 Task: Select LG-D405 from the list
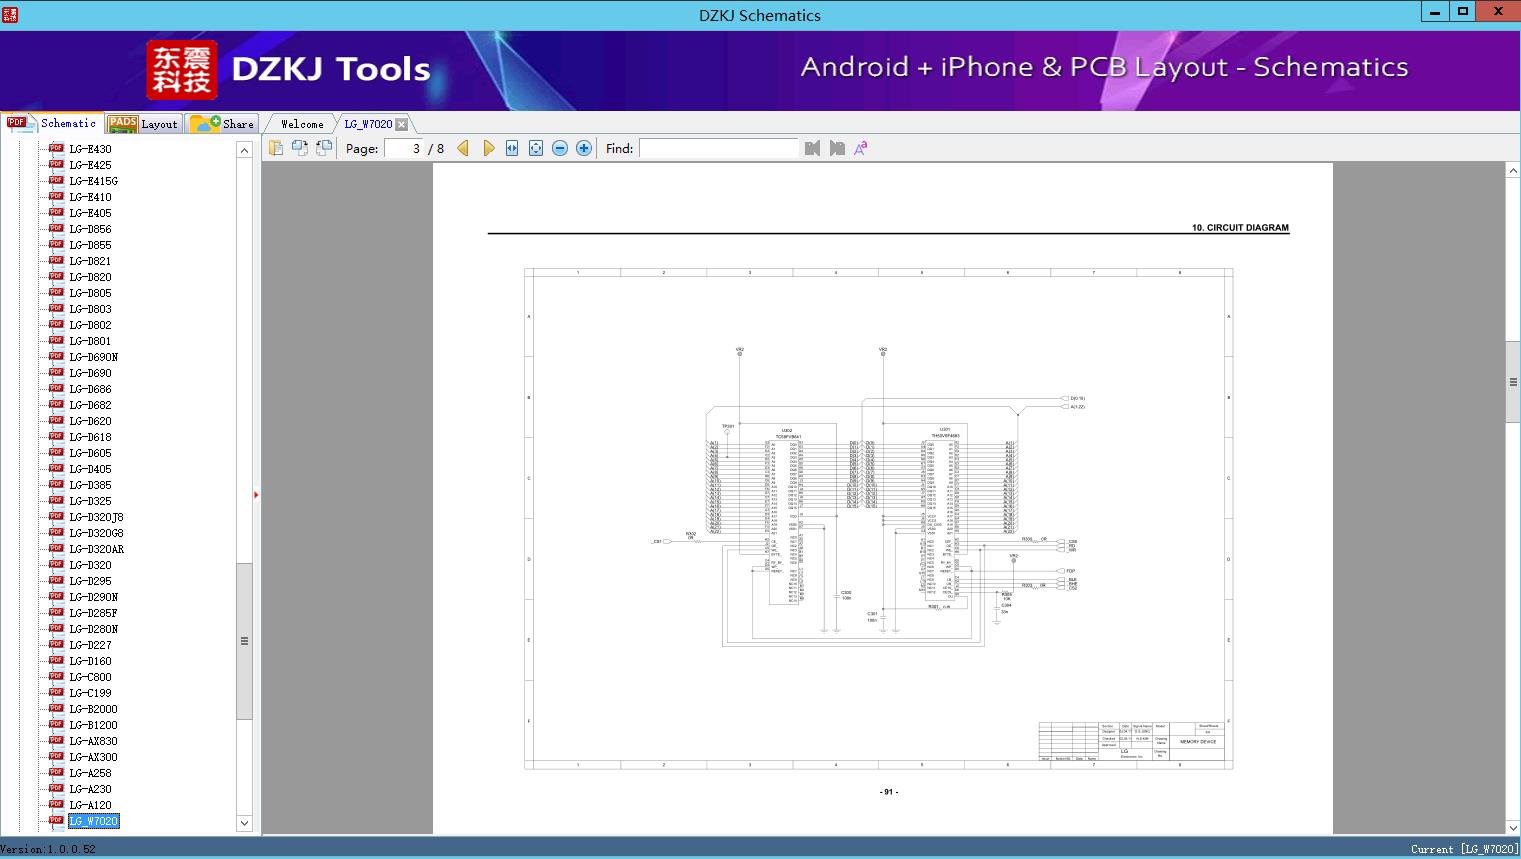coord(90,469)
